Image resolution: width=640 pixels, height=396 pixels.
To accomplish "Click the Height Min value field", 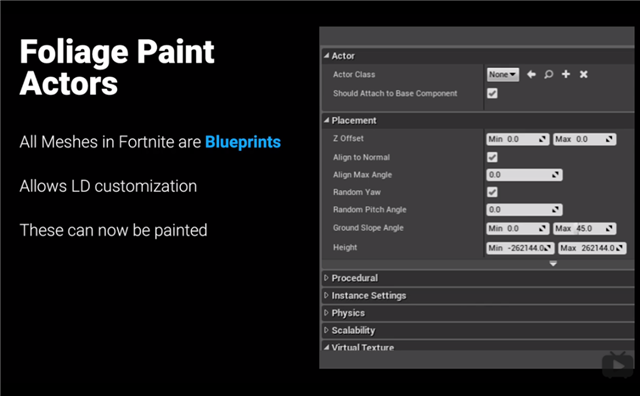I will click(x=520, y=248).
